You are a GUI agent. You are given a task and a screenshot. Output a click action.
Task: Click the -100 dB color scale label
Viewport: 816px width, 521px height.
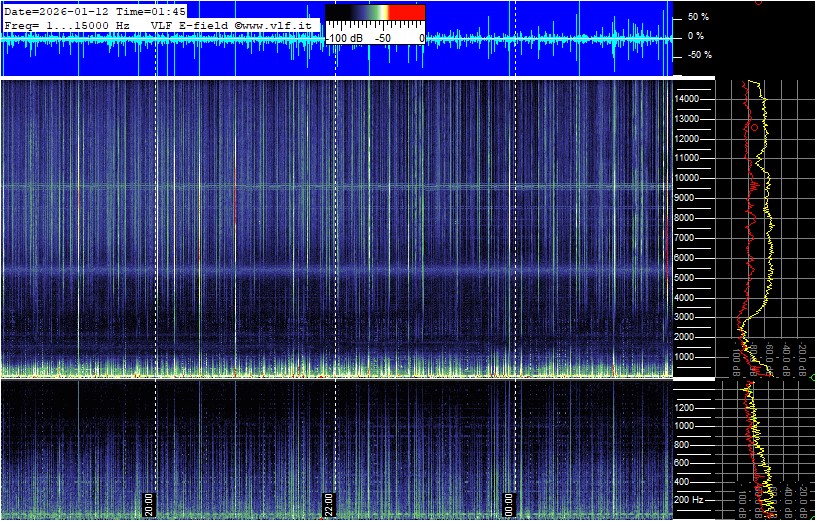pos(345,37)
